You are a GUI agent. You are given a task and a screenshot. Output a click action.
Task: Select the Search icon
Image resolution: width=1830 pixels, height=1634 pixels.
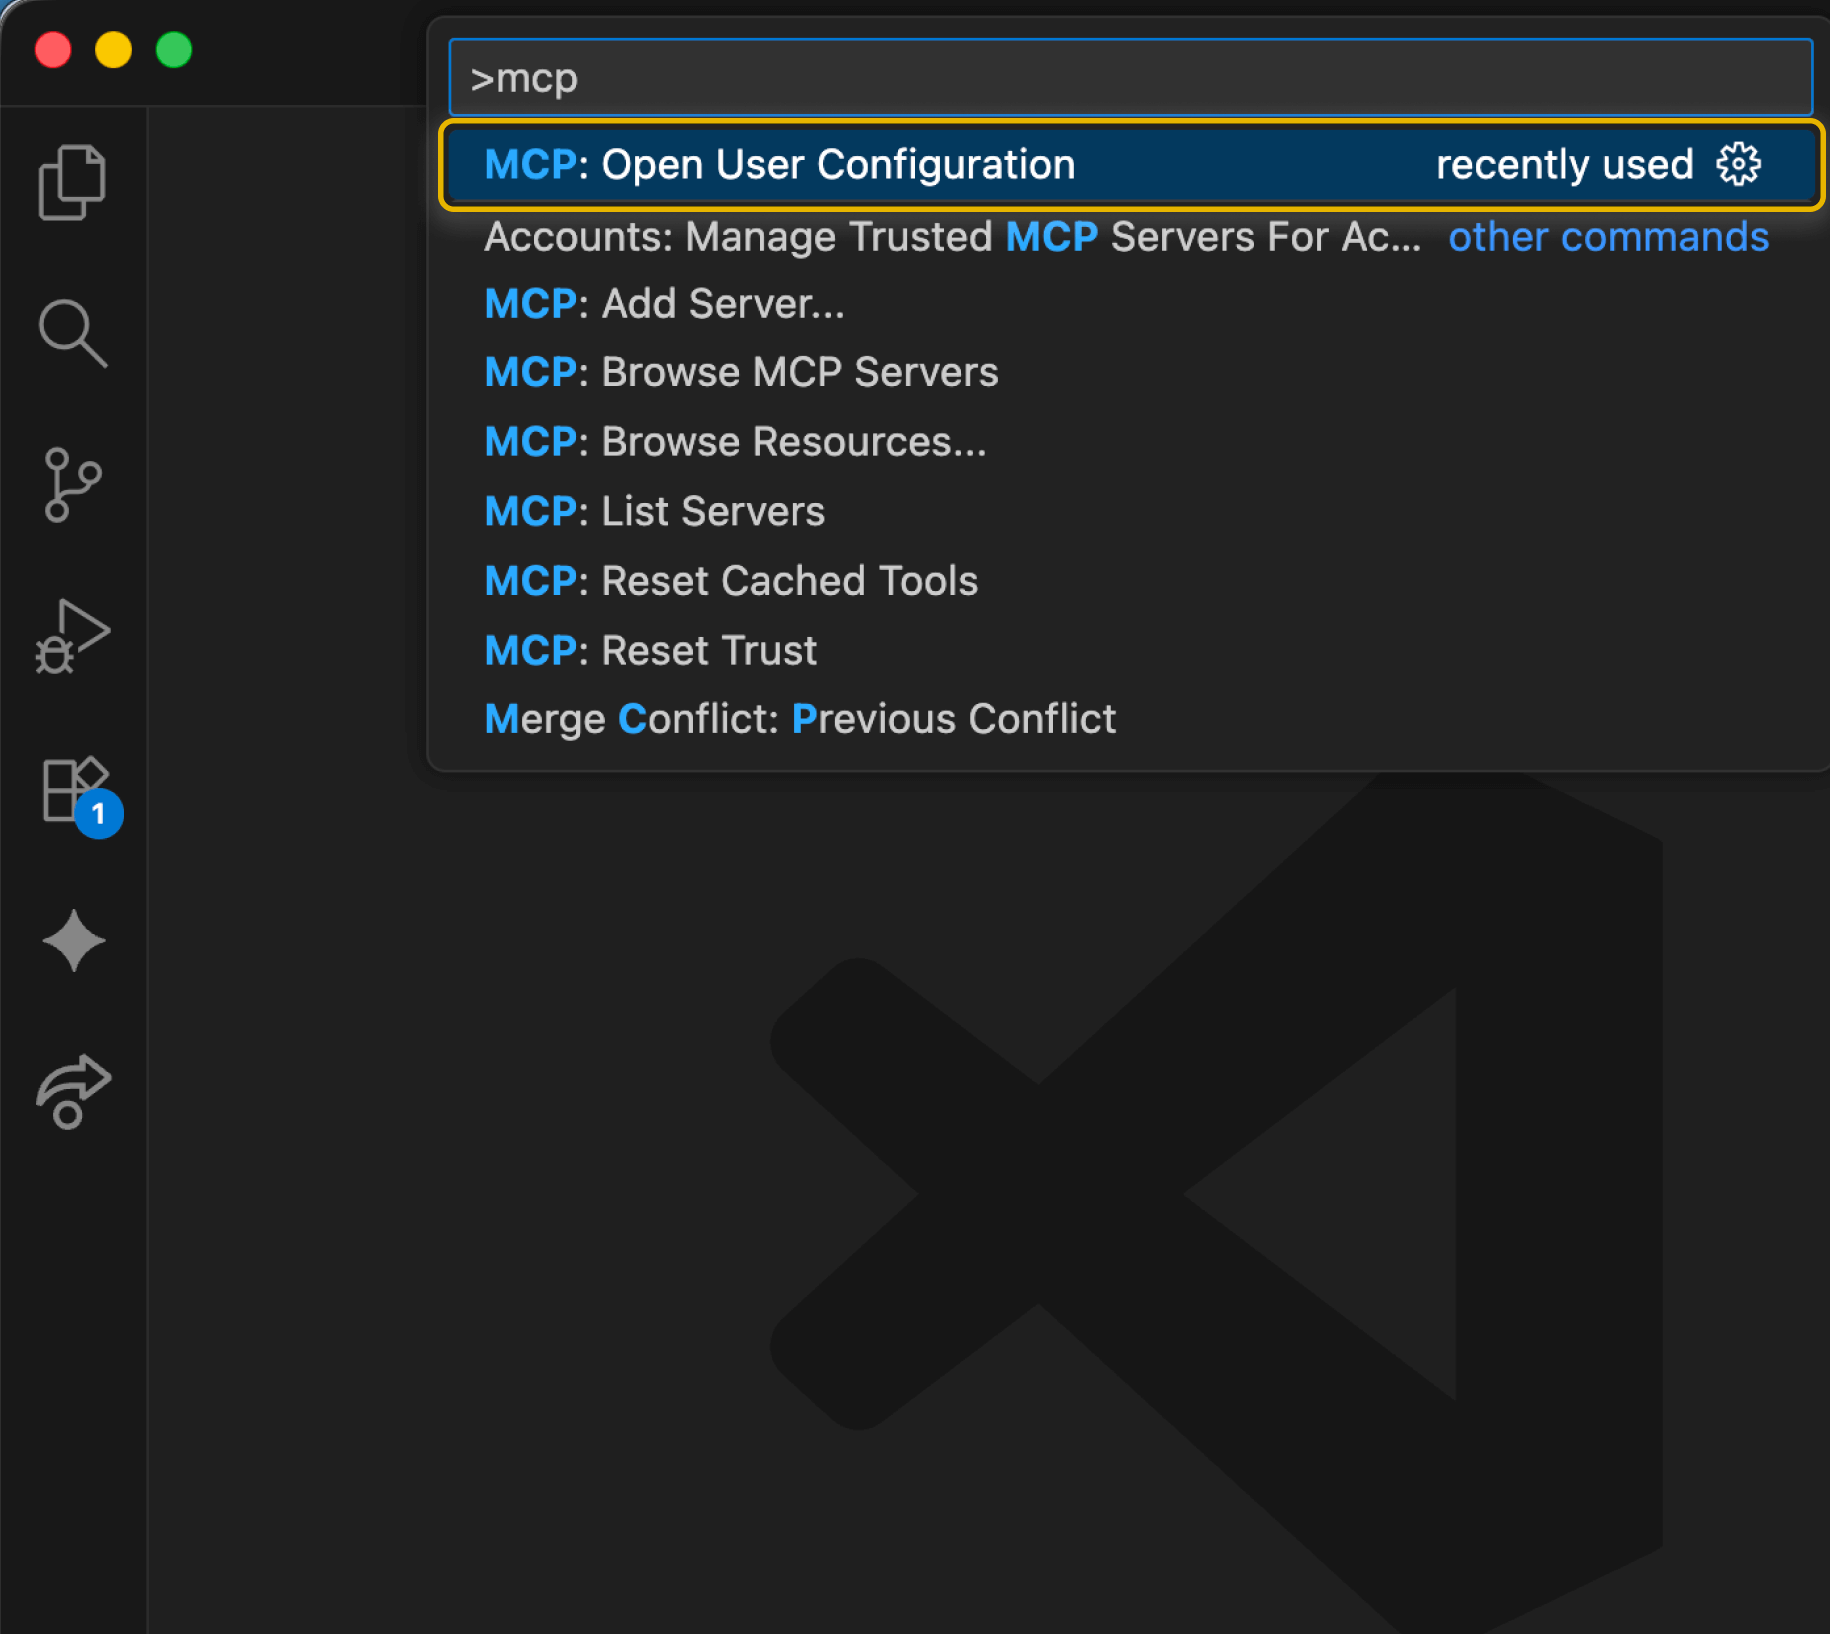[73, 333]
